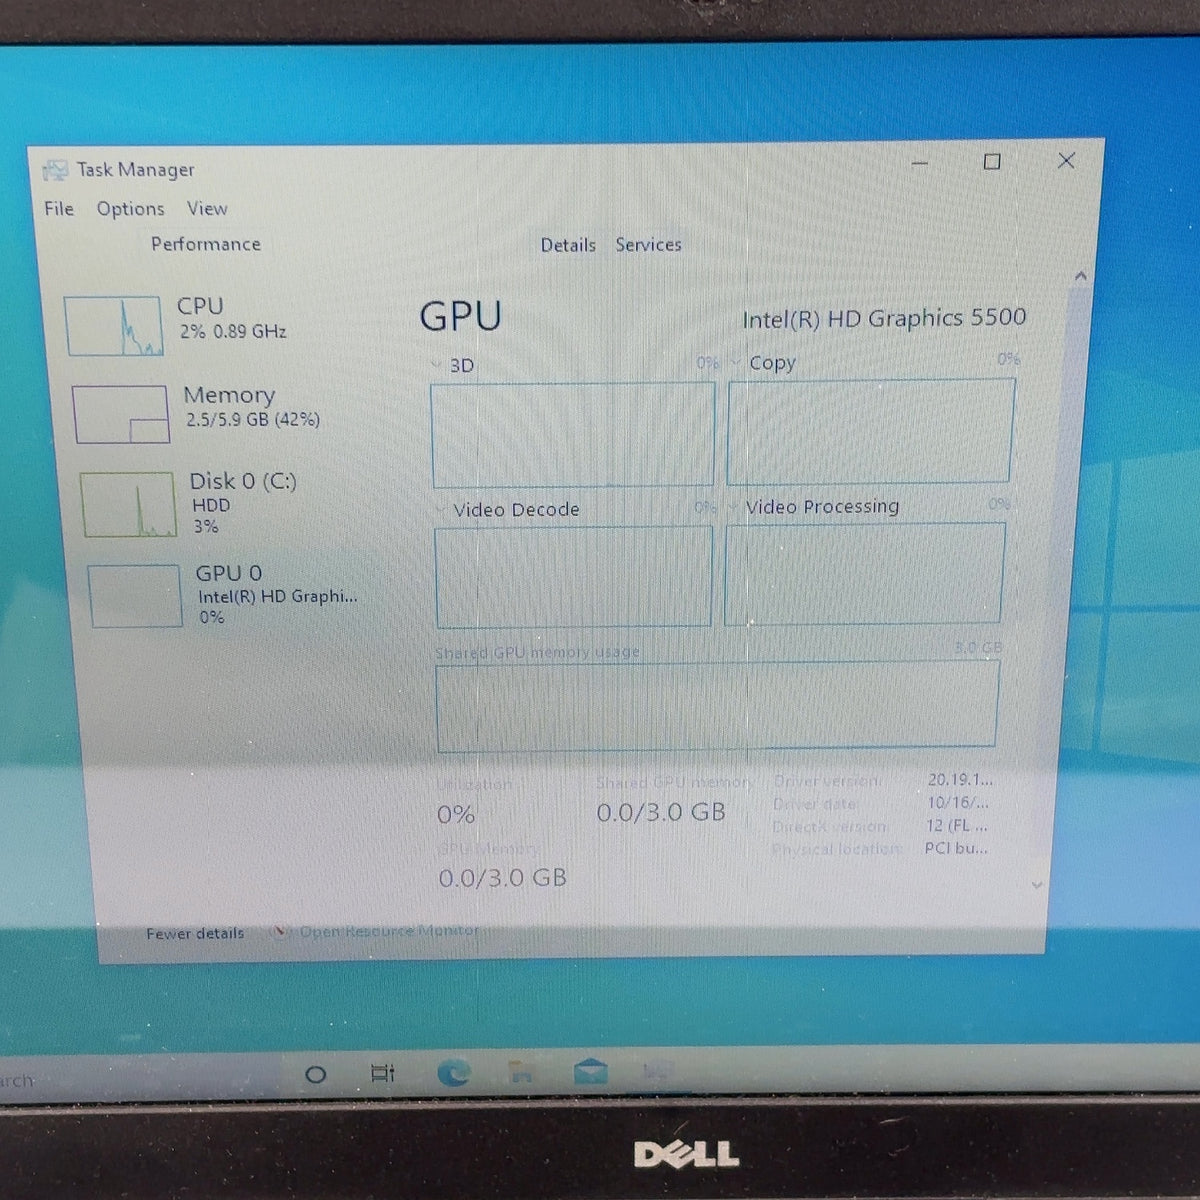
Task: Click the Video Processing usage graph
Action: point(865,573)
